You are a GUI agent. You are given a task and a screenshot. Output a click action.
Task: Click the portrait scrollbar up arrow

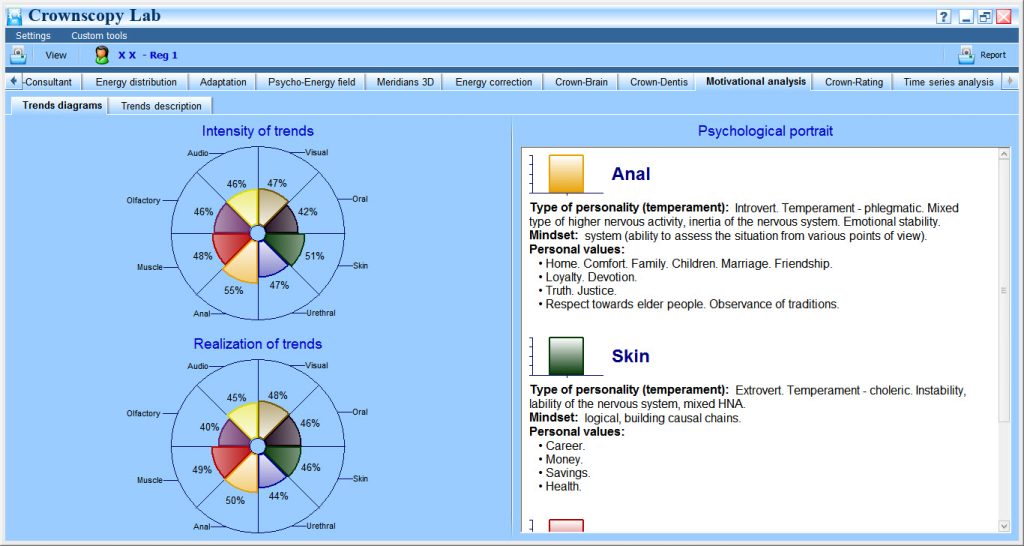click(1004, 154)
